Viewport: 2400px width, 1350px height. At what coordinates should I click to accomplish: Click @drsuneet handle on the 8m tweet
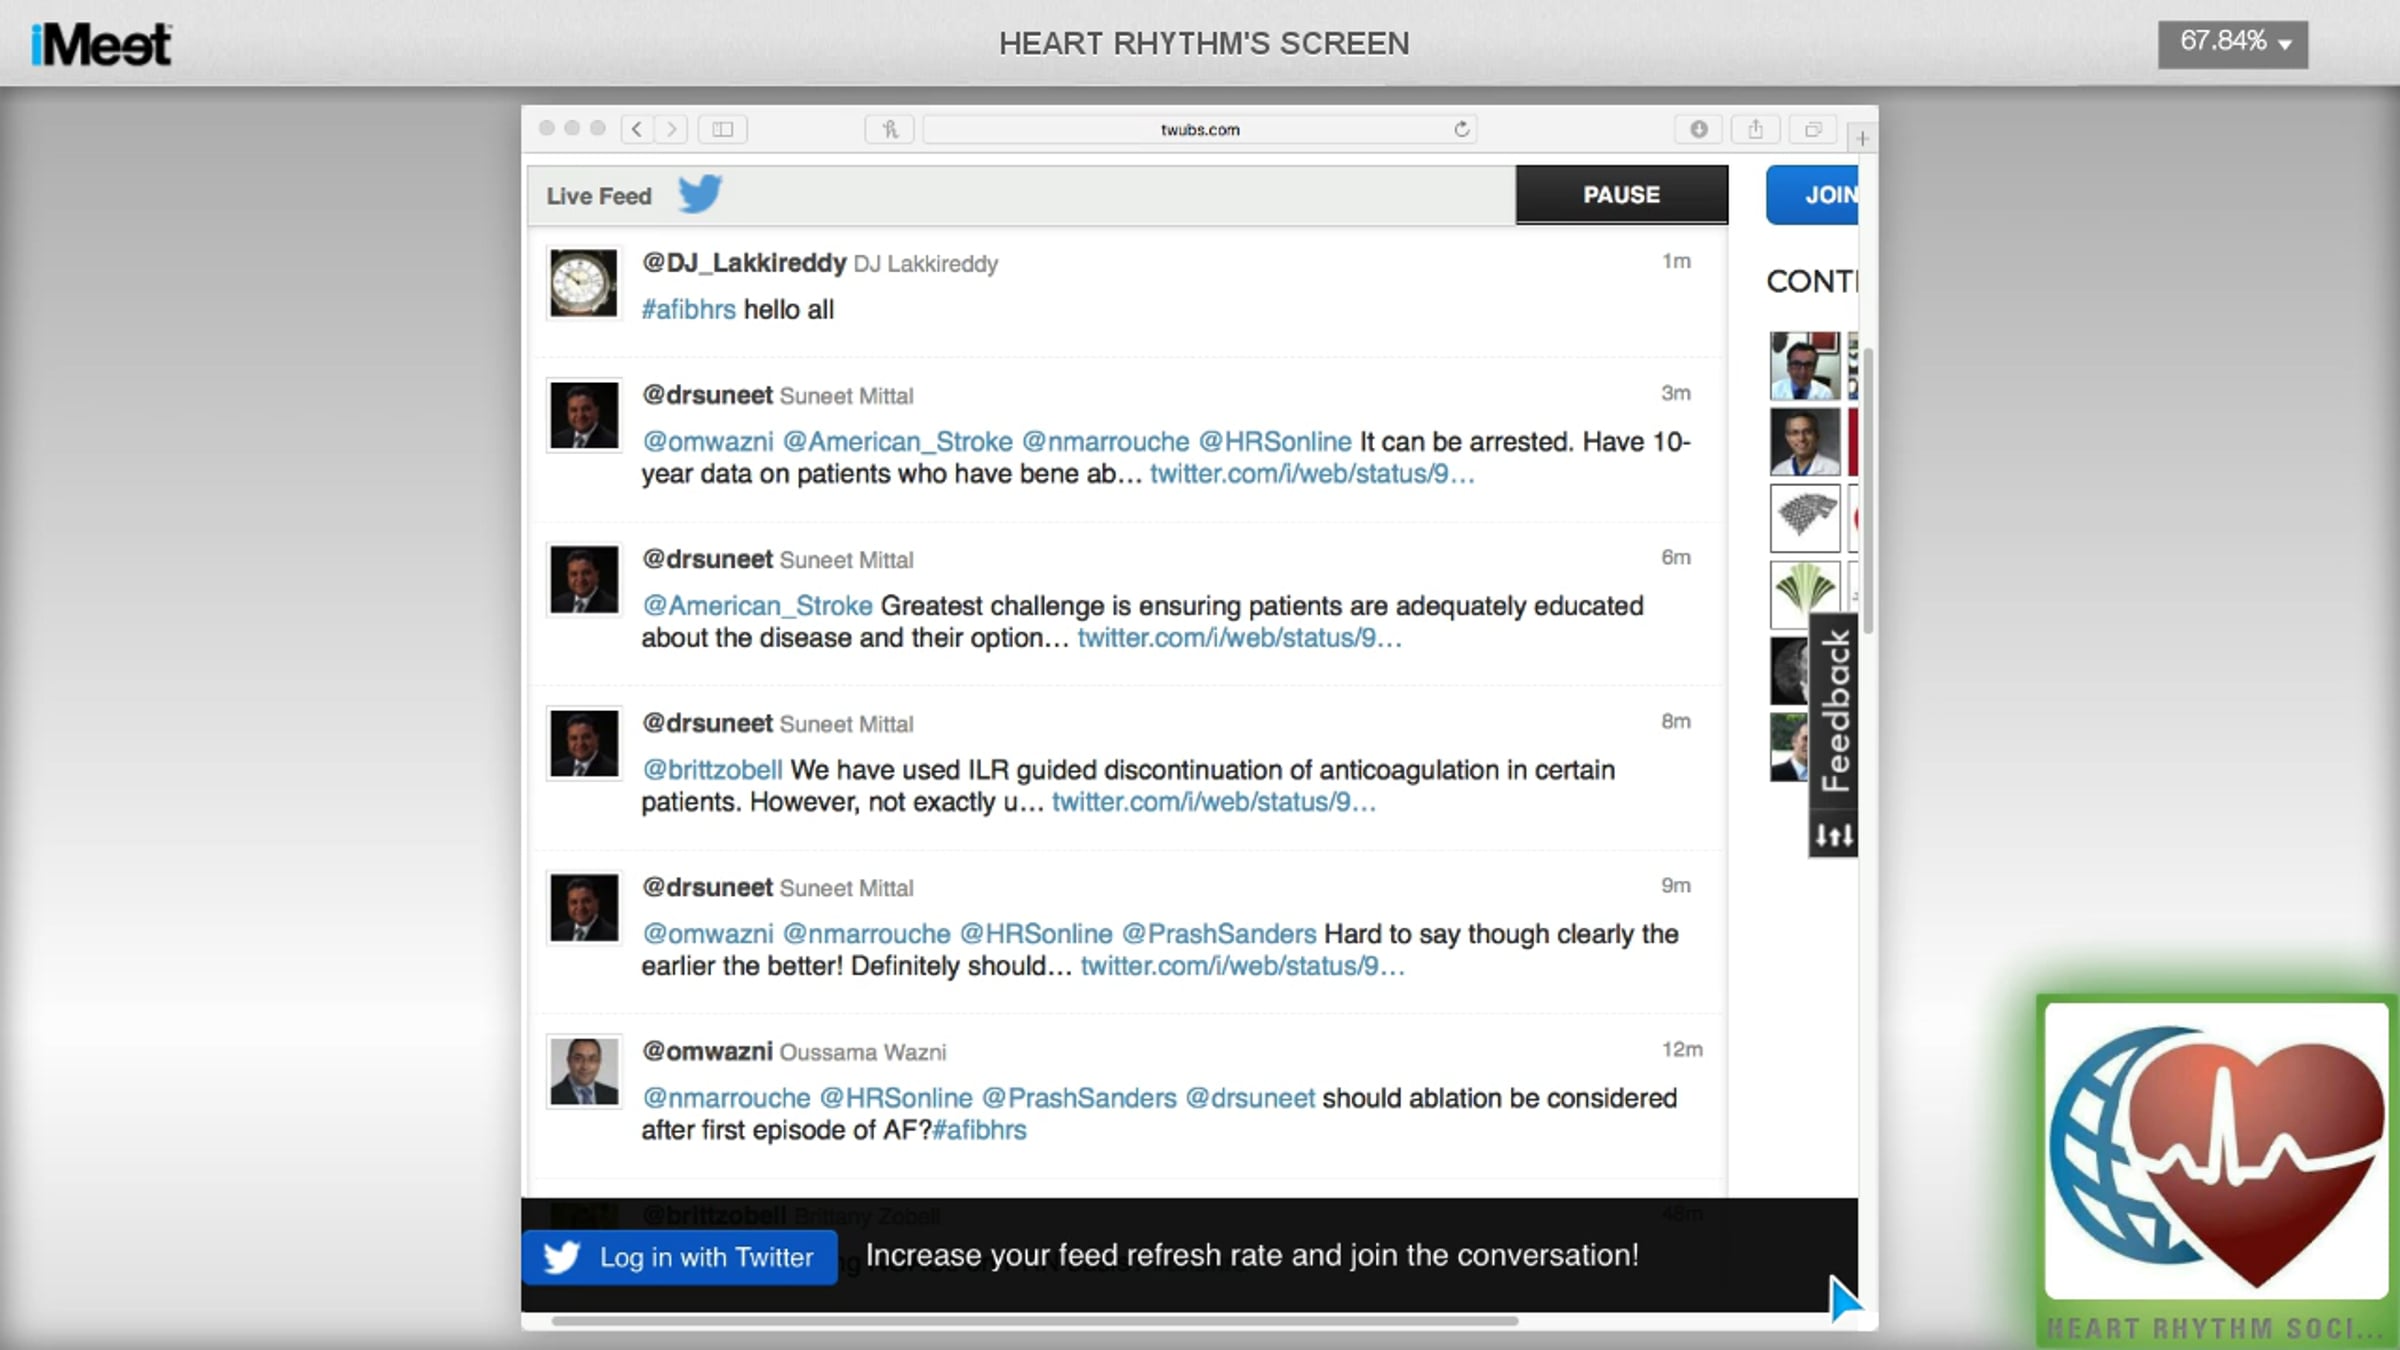pyautogui.click(x=707, y=723)
